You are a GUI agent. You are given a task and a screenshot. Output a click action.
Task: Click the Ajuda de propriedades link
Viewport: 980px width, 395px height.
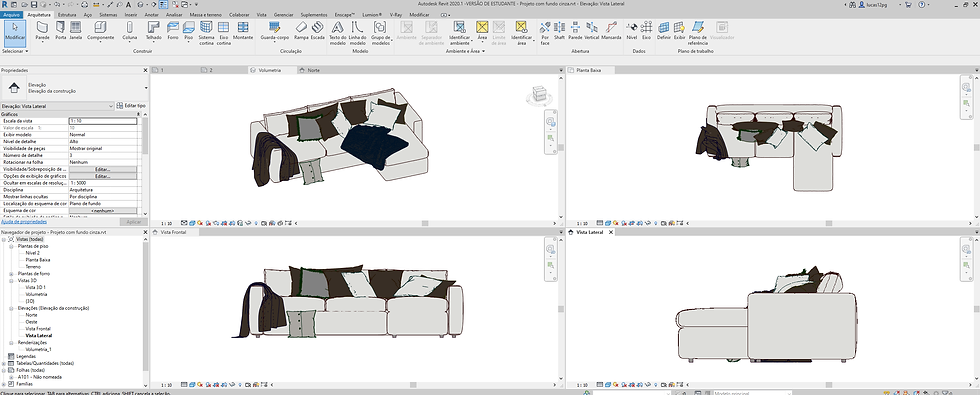(23, 222)
